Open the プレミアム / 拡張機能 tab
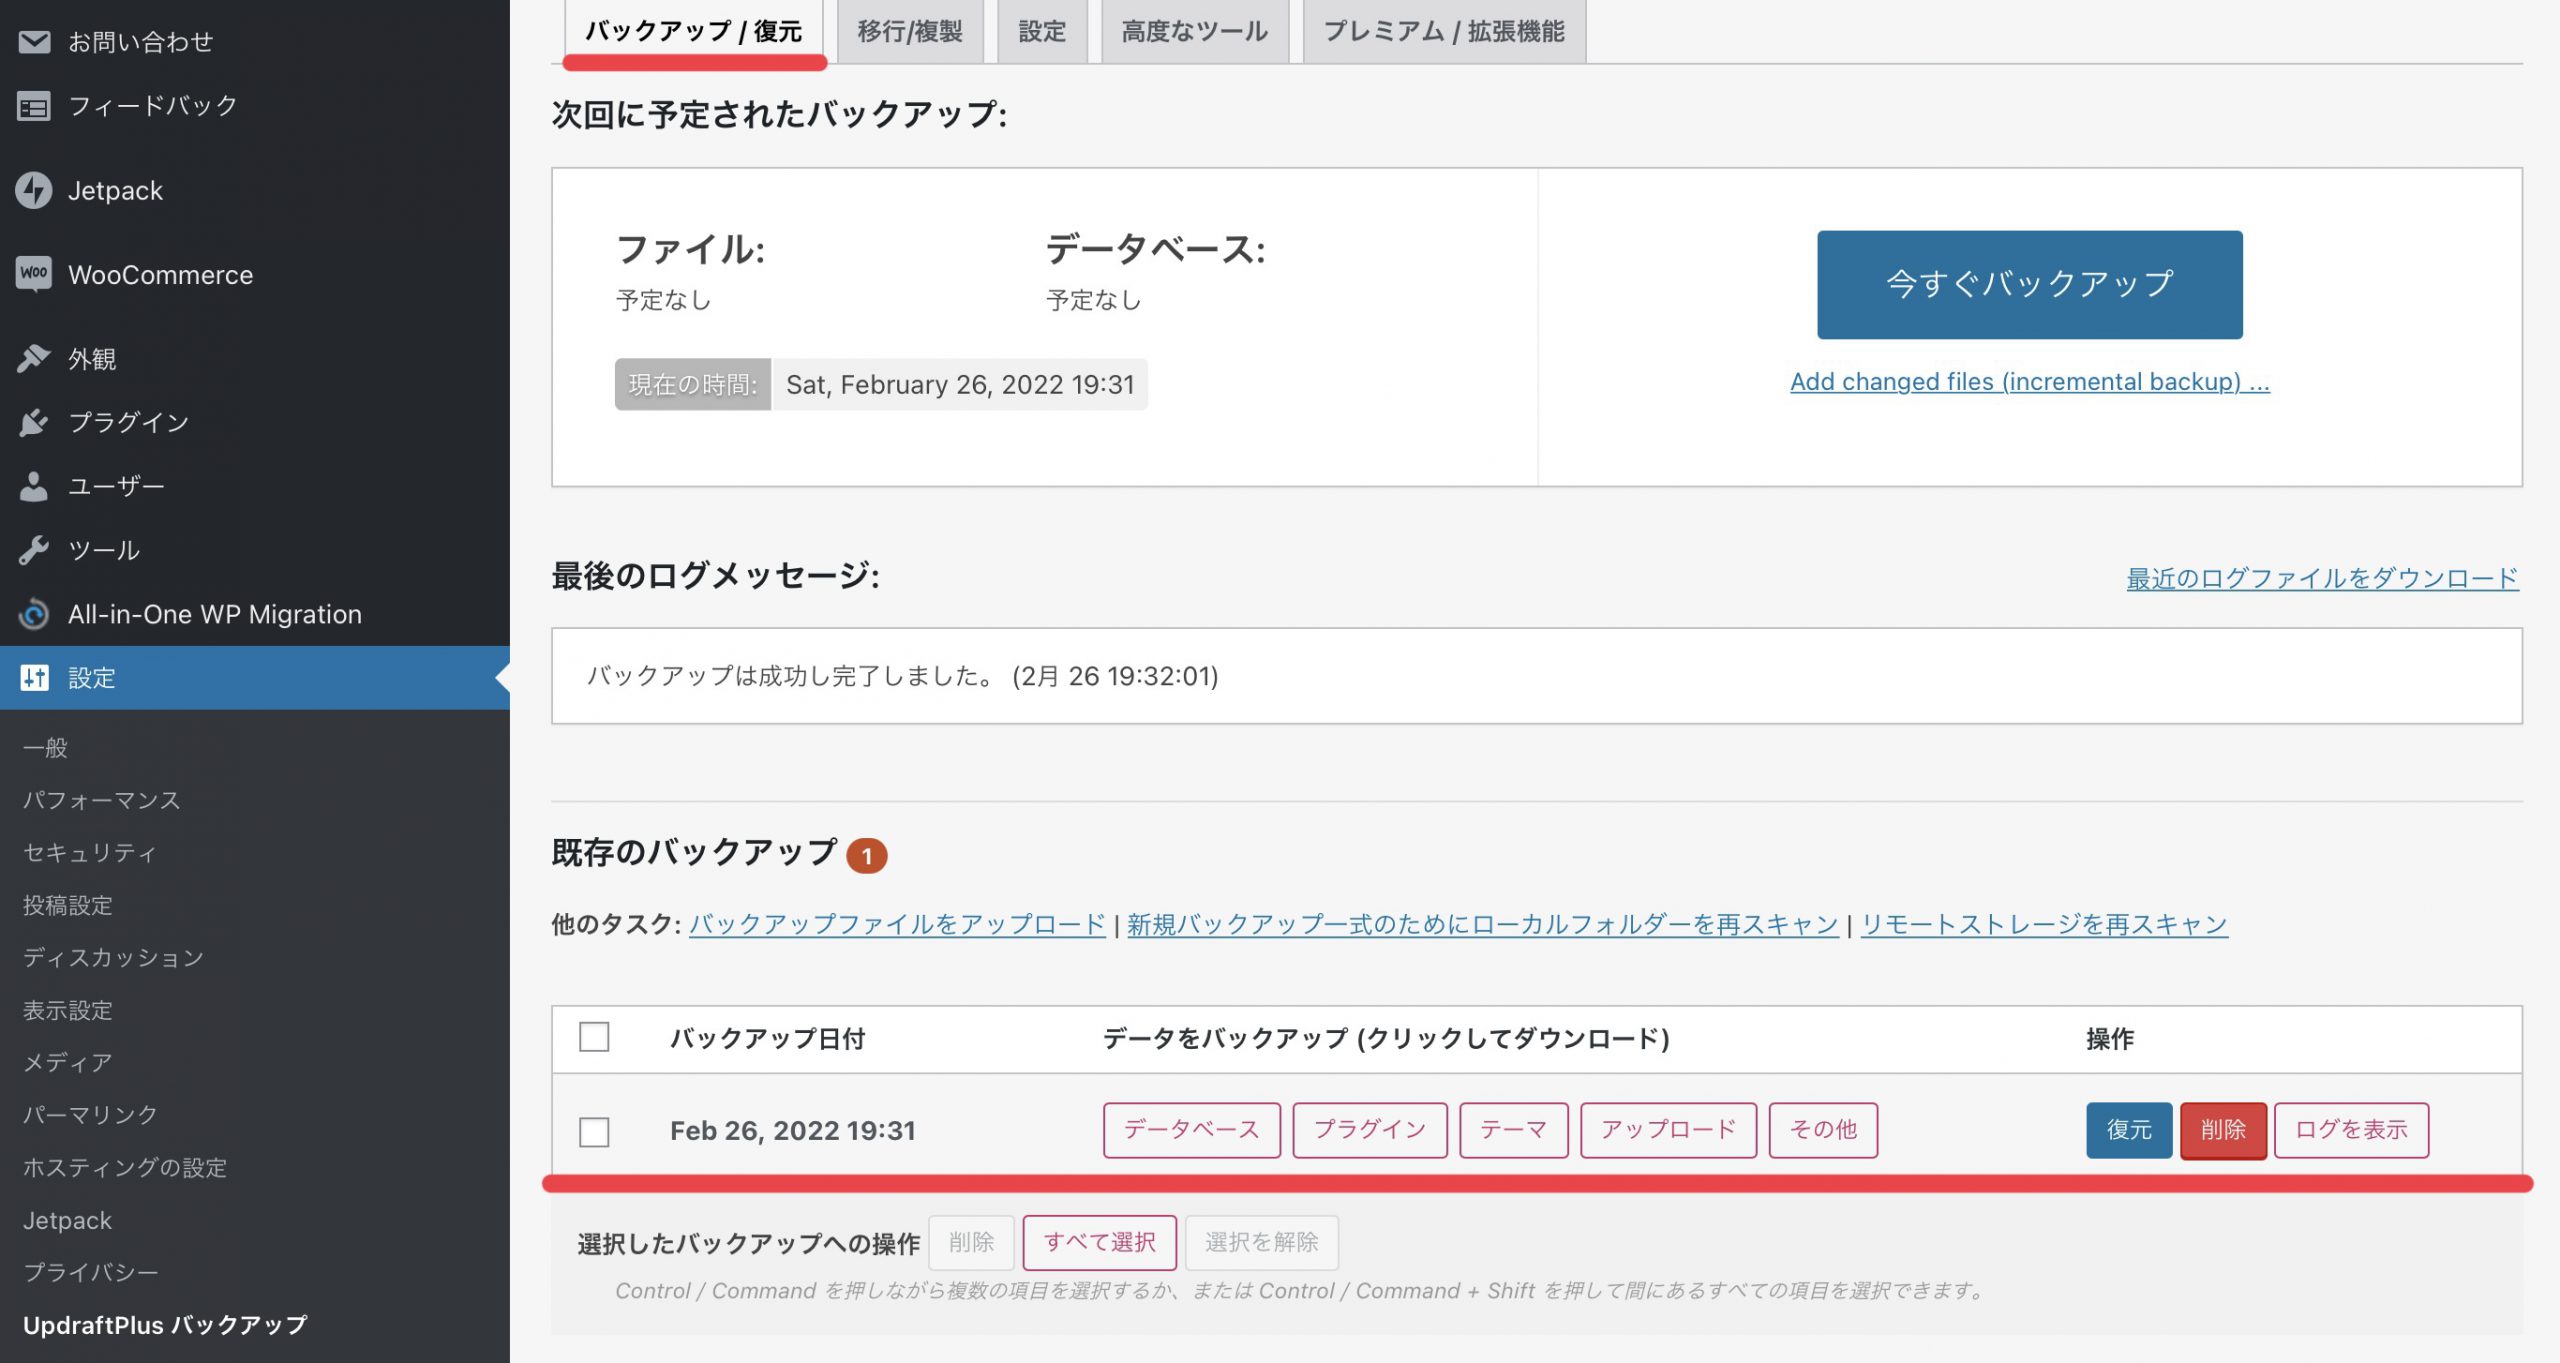 pos(1444,32)
